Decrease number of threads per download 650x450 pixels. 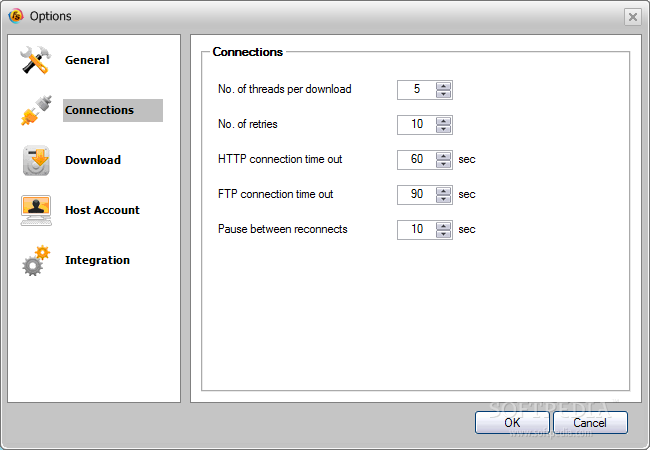pyautogui.click(x=444, y=94)
